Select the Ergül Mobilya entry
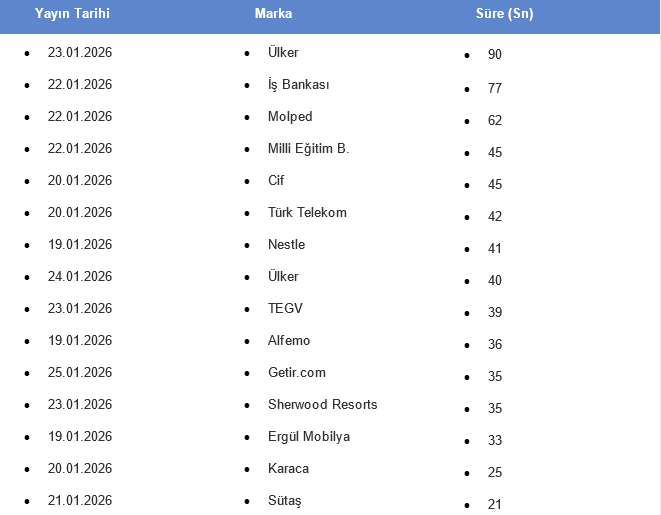This screenshot has height=515, width=661. coord(308,437)
